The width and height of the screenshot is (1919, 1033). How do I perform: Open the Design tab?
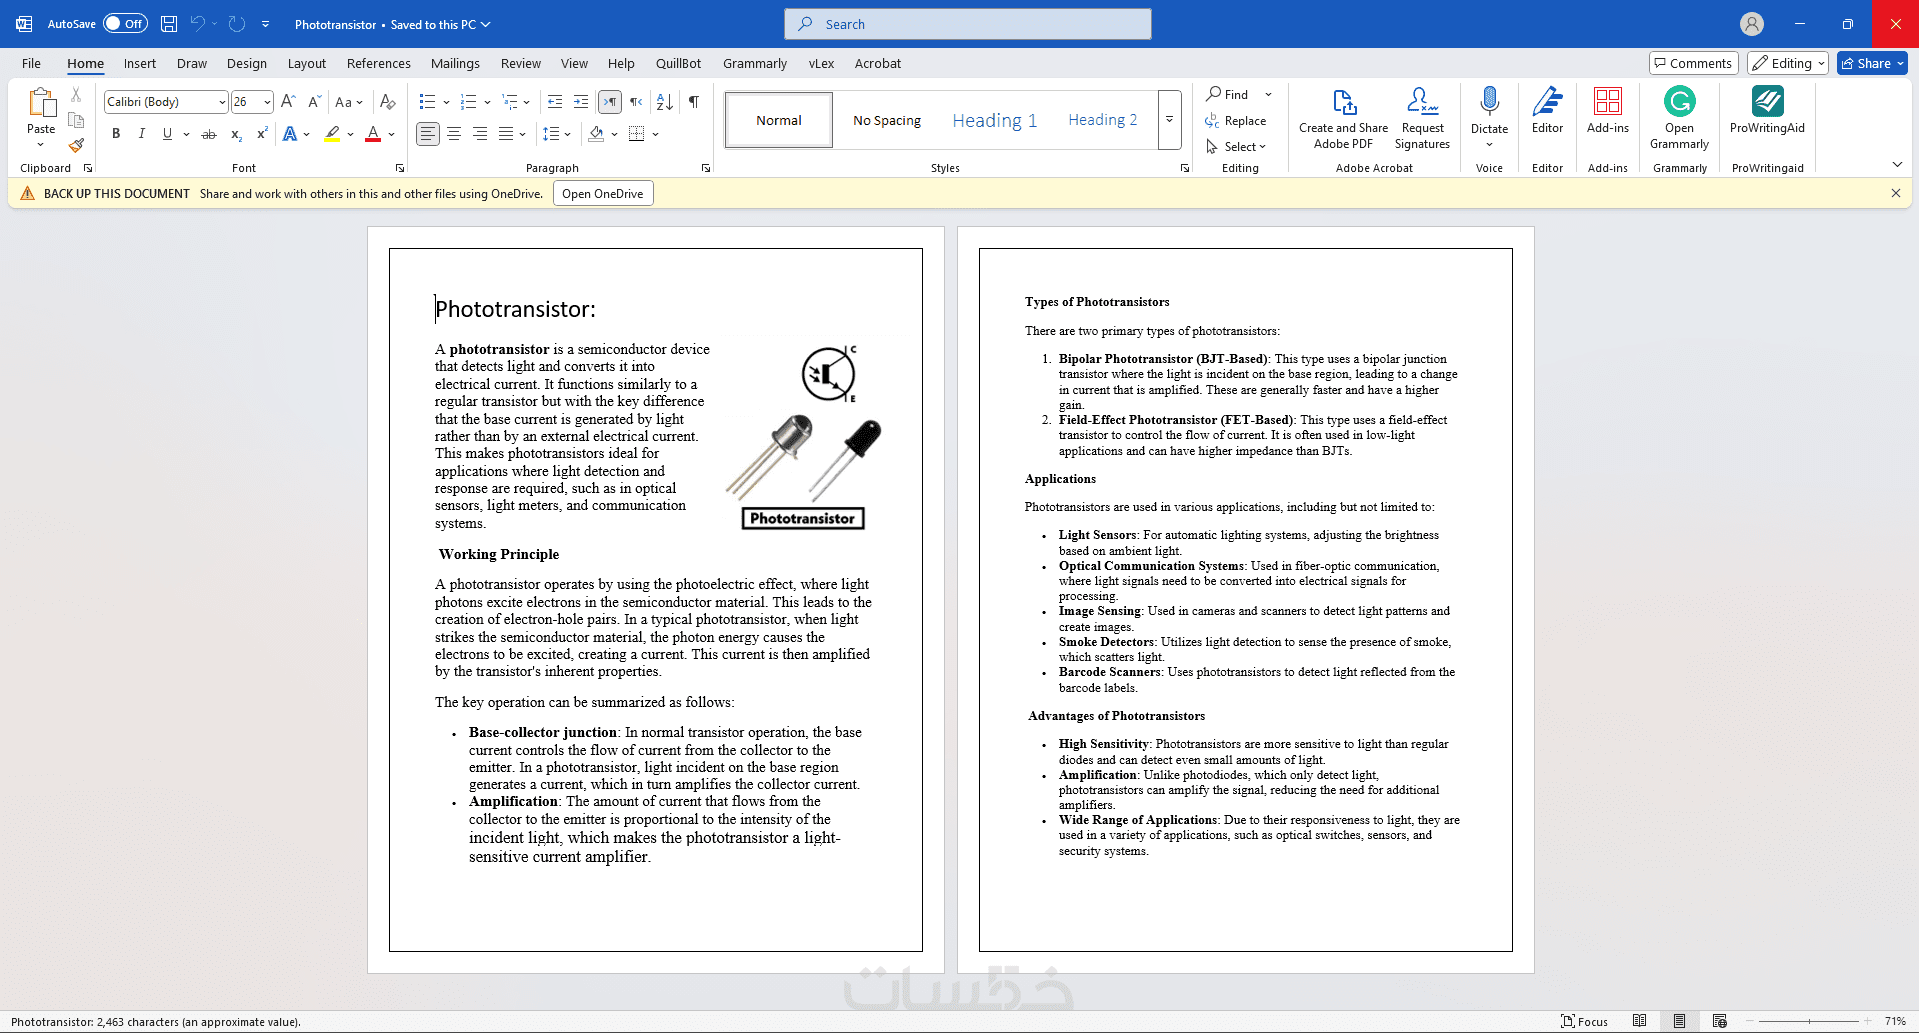point(247,63)
